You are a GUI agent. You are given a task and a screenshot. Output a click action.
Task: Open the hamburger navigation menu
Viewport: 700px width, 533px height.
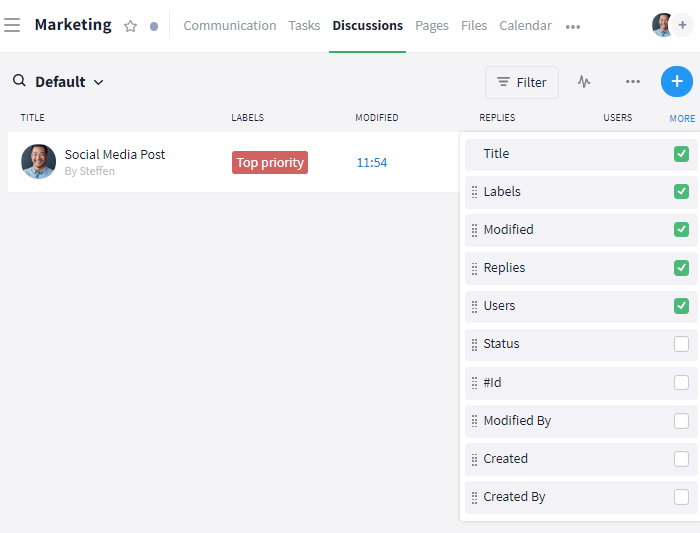tap(12, 25)
